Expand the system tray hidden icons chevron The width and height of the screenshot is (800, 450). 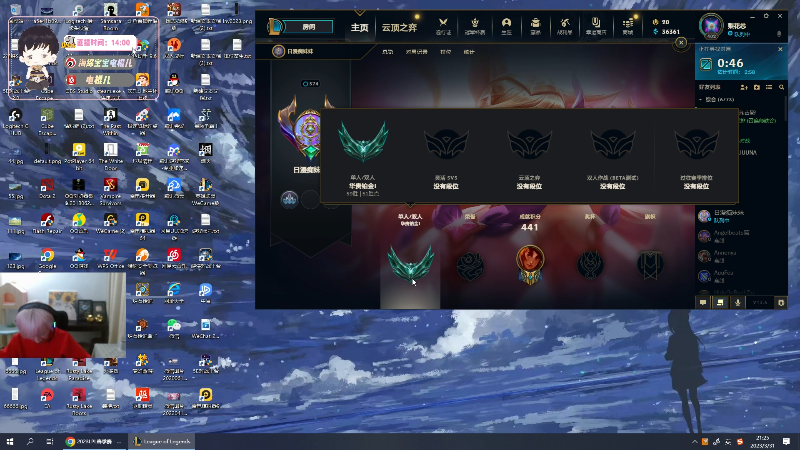(x=694, y=442)
